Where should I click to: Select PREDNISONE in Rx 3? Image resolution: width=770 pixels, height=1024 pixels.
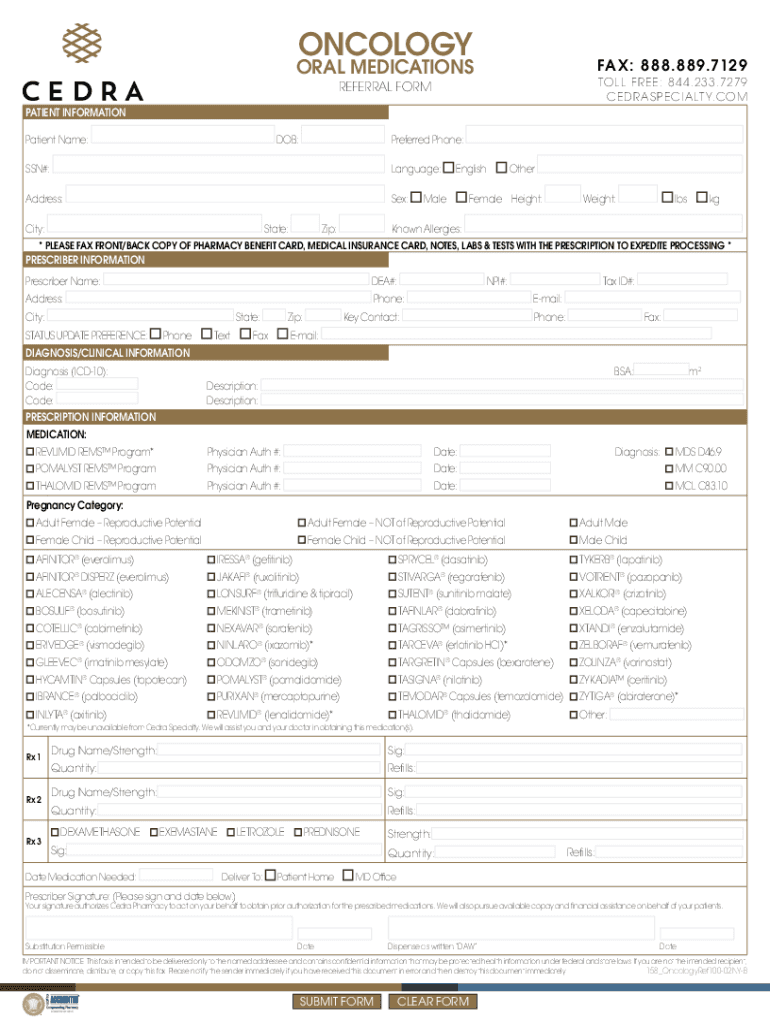(x=298, y=832)
